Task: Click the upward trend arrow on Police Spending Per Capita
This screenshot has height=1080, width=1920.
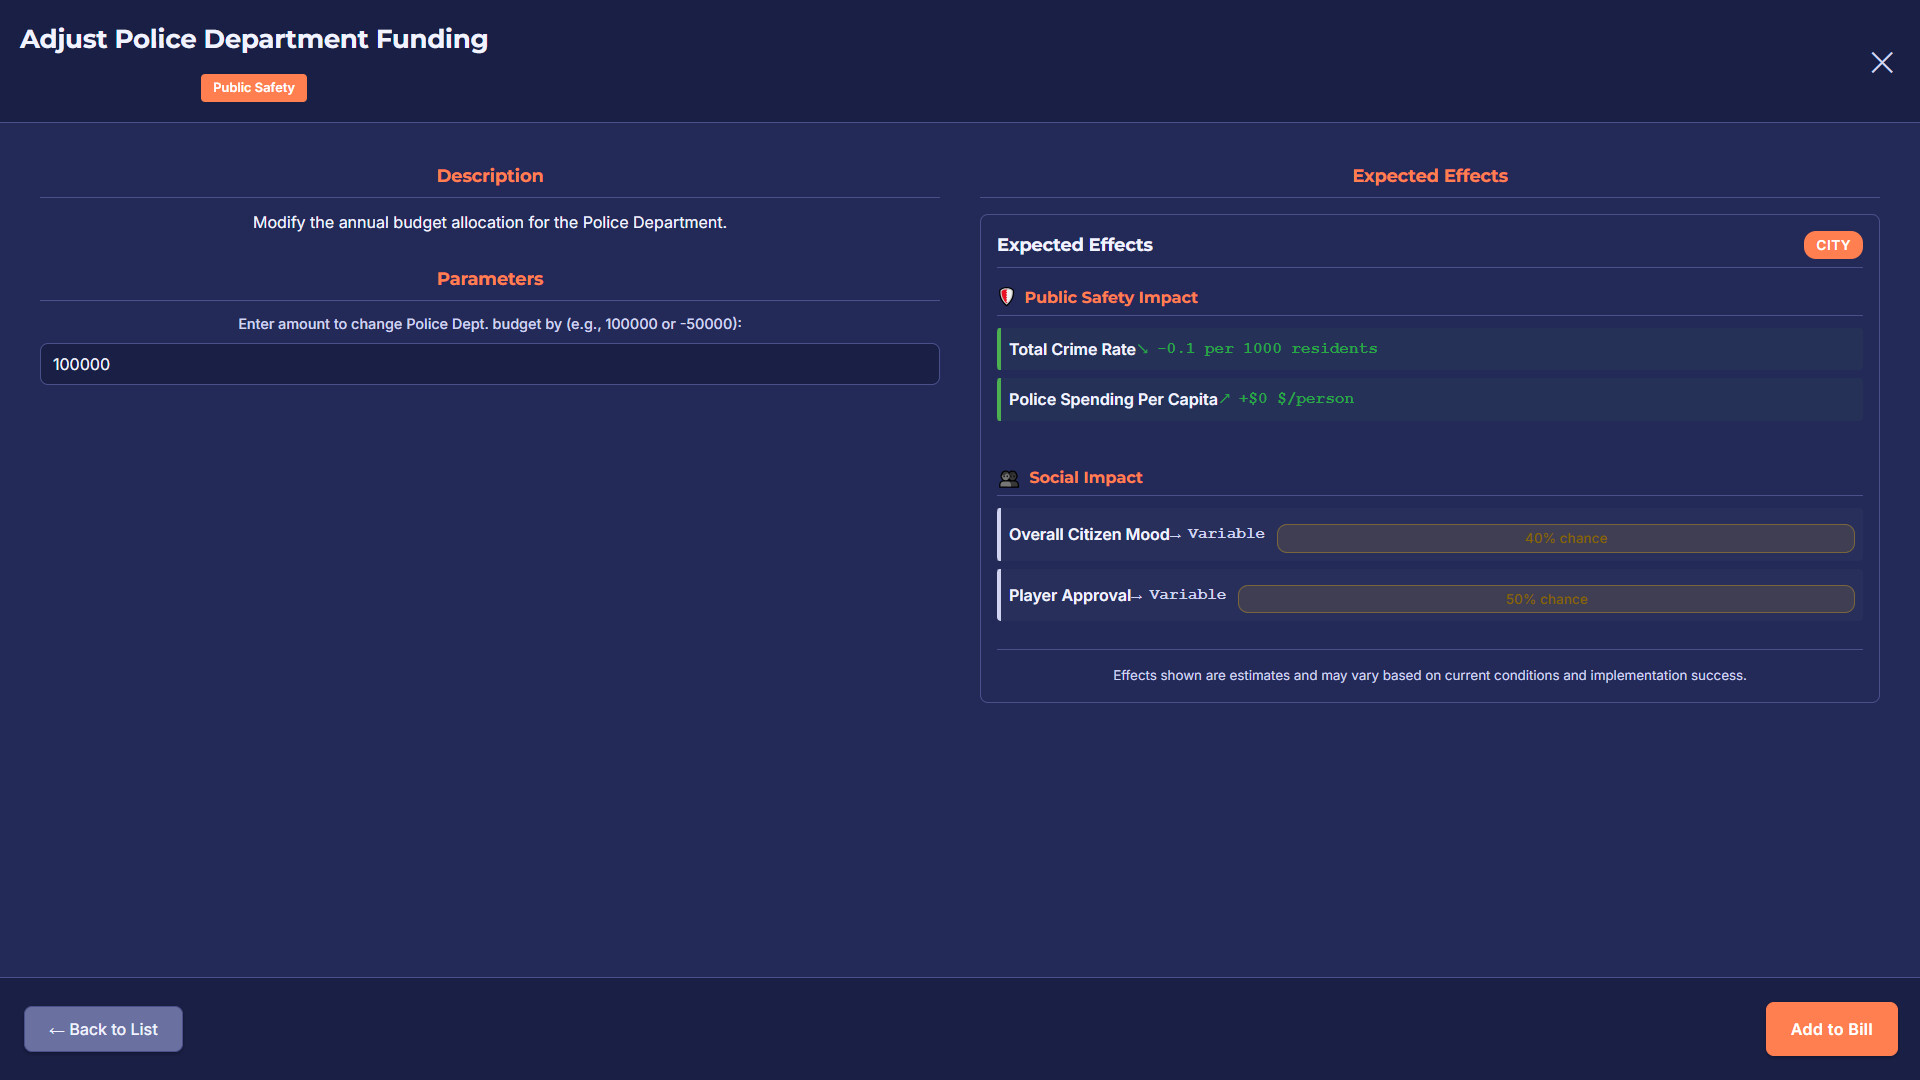Action: [x=1226, y=399]
